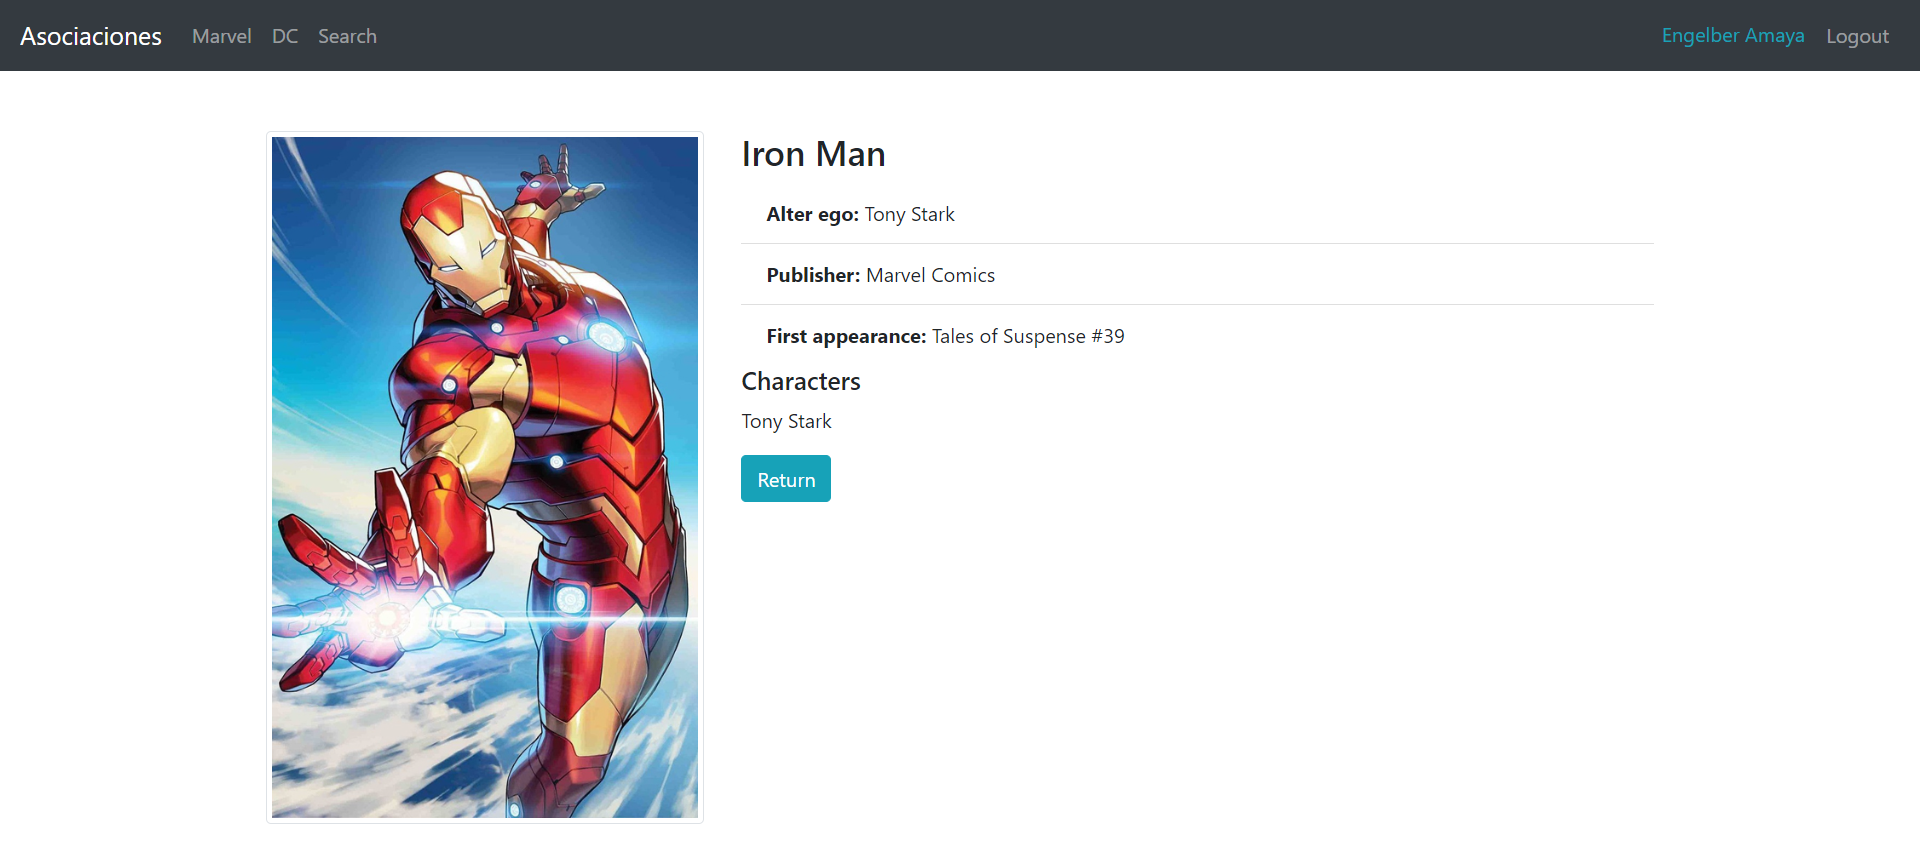The width and height of the screenshot is (1920, 866).
Task: Open the Search nav item
Action: click(x=347, y=36)
